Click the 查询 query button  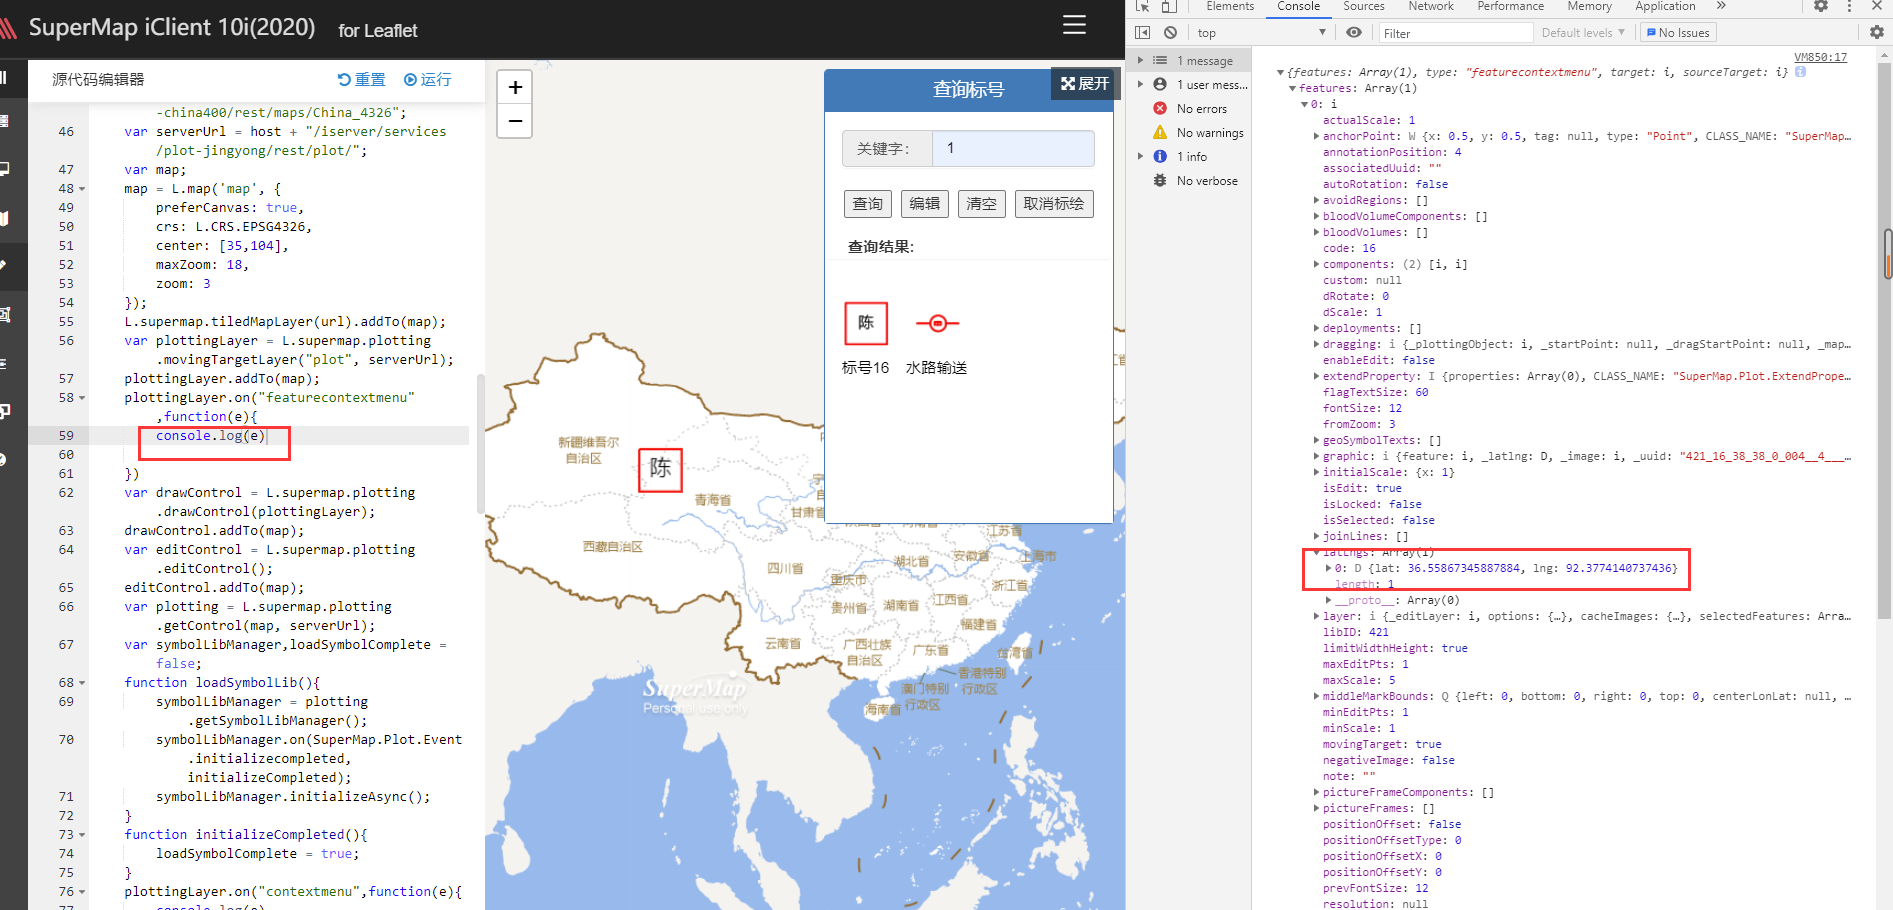point(868,204)
